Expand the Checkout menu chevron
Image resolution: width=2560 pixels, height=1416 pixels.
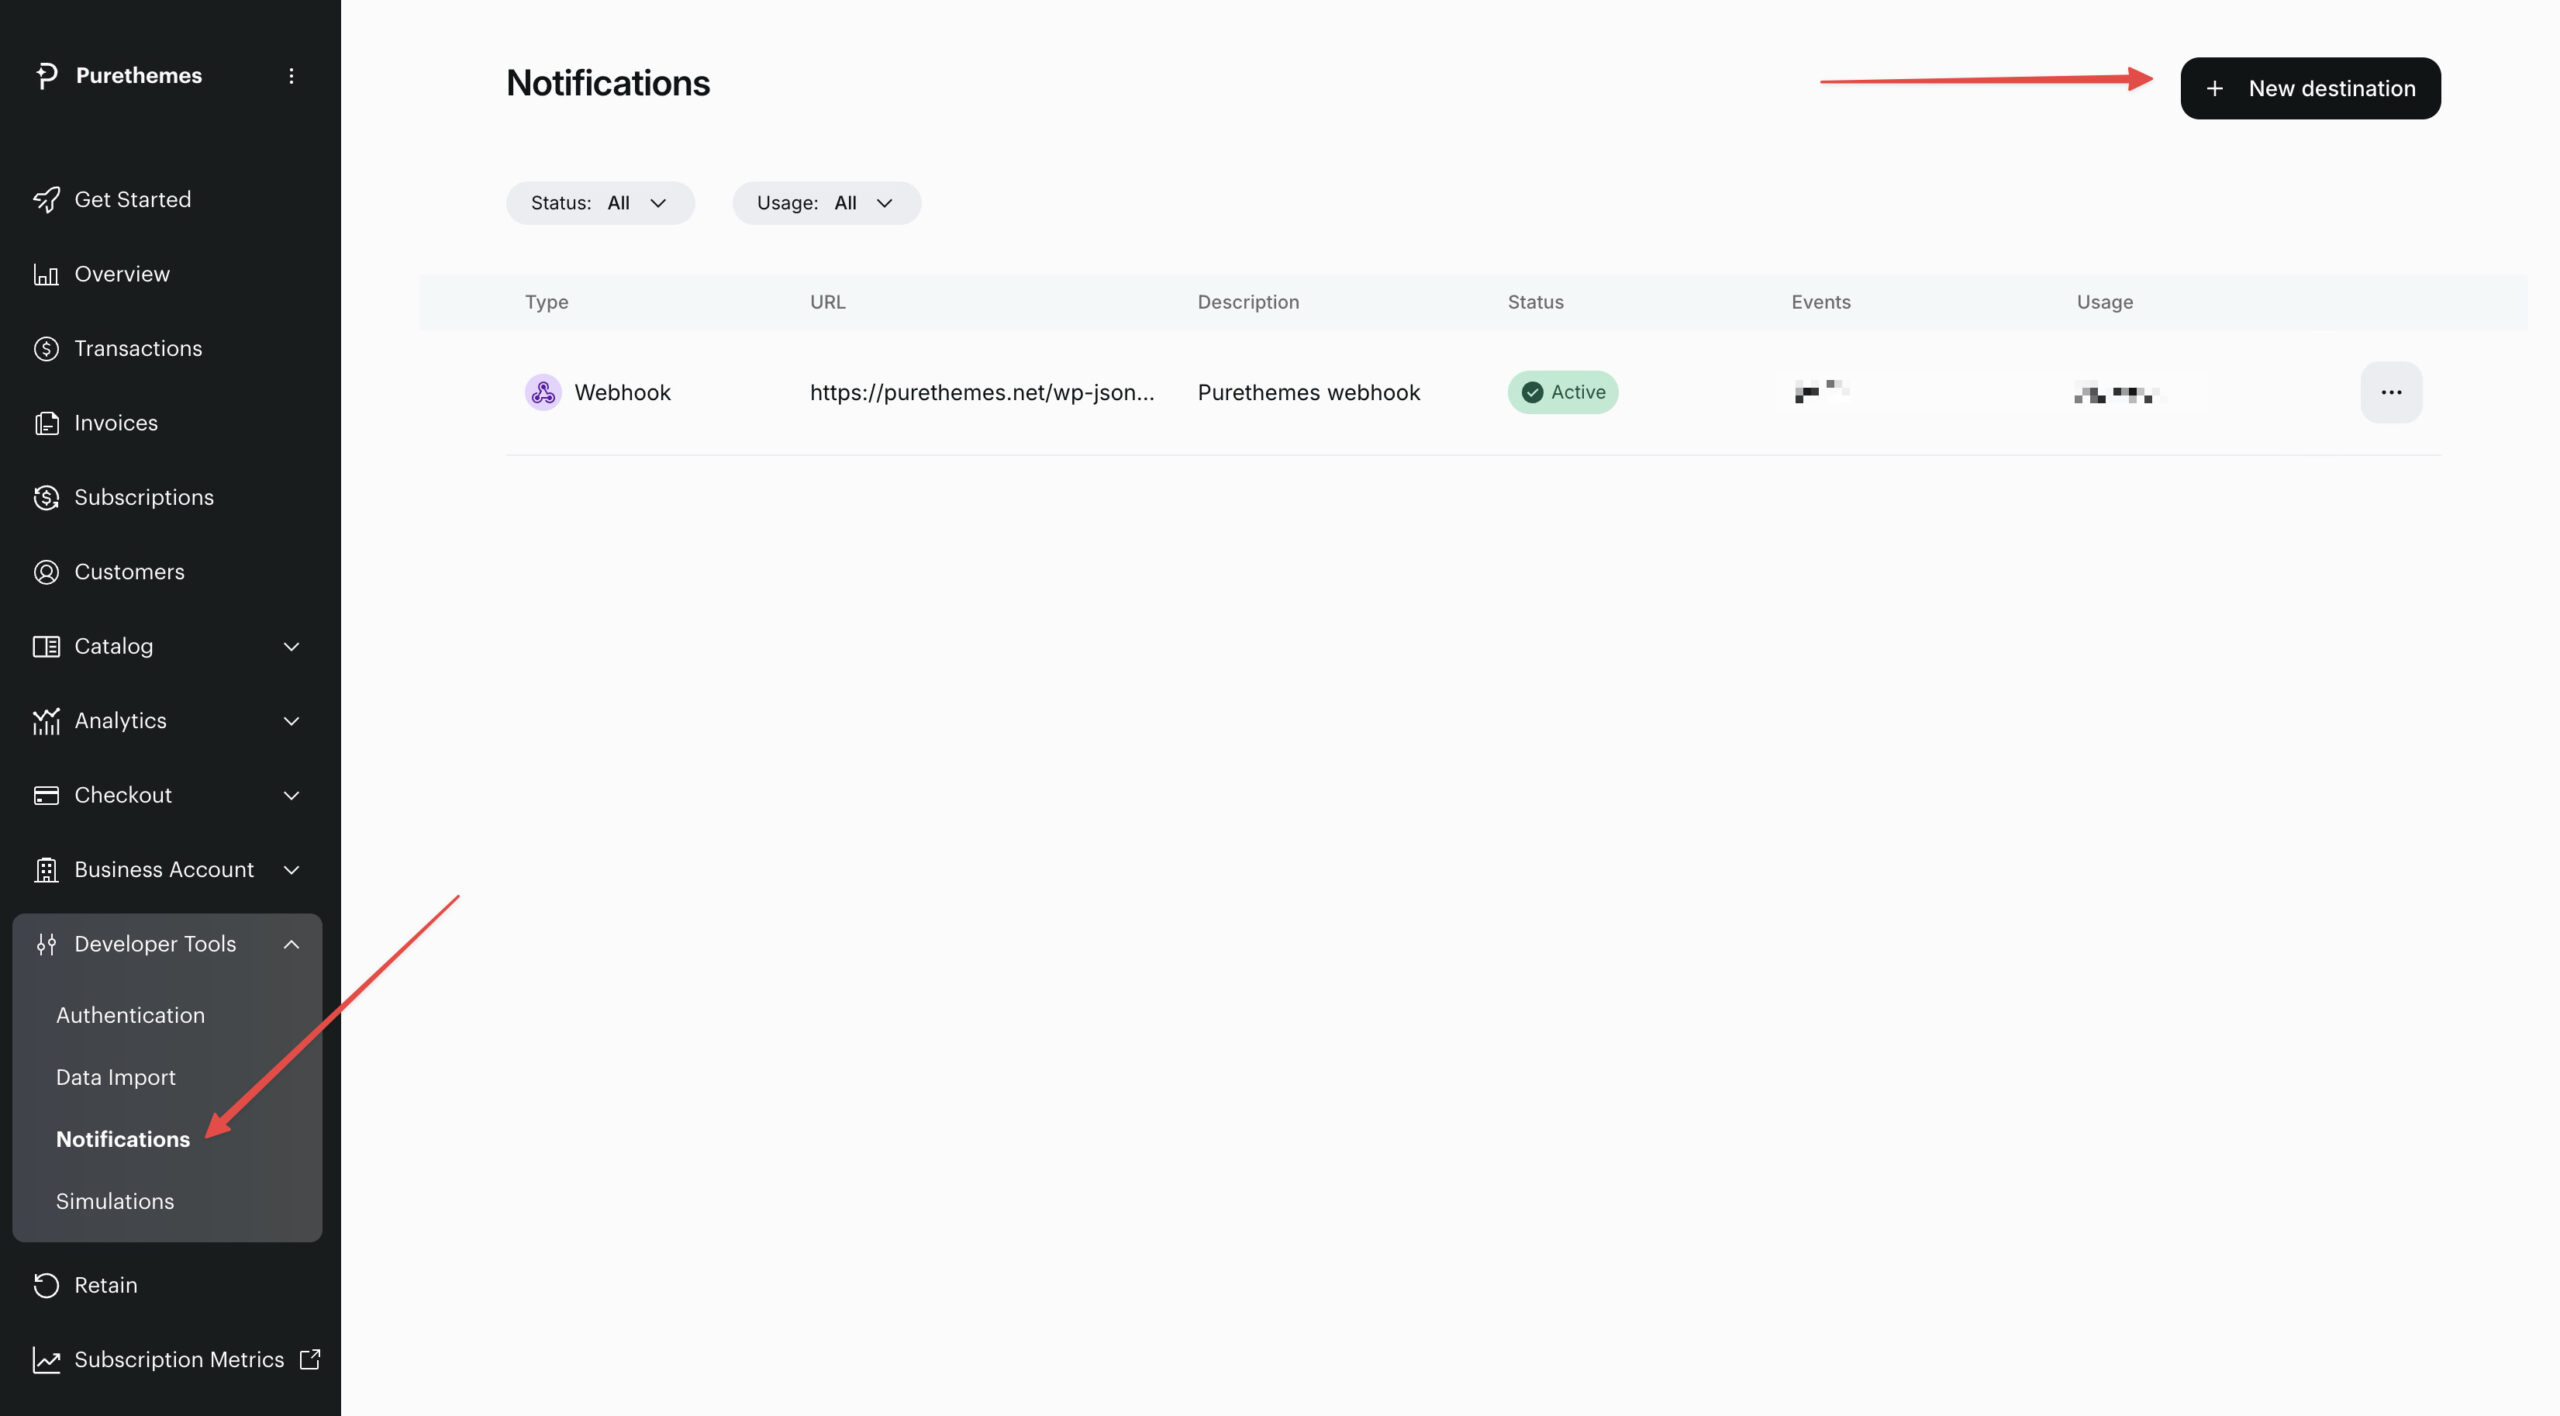(291, 796)
